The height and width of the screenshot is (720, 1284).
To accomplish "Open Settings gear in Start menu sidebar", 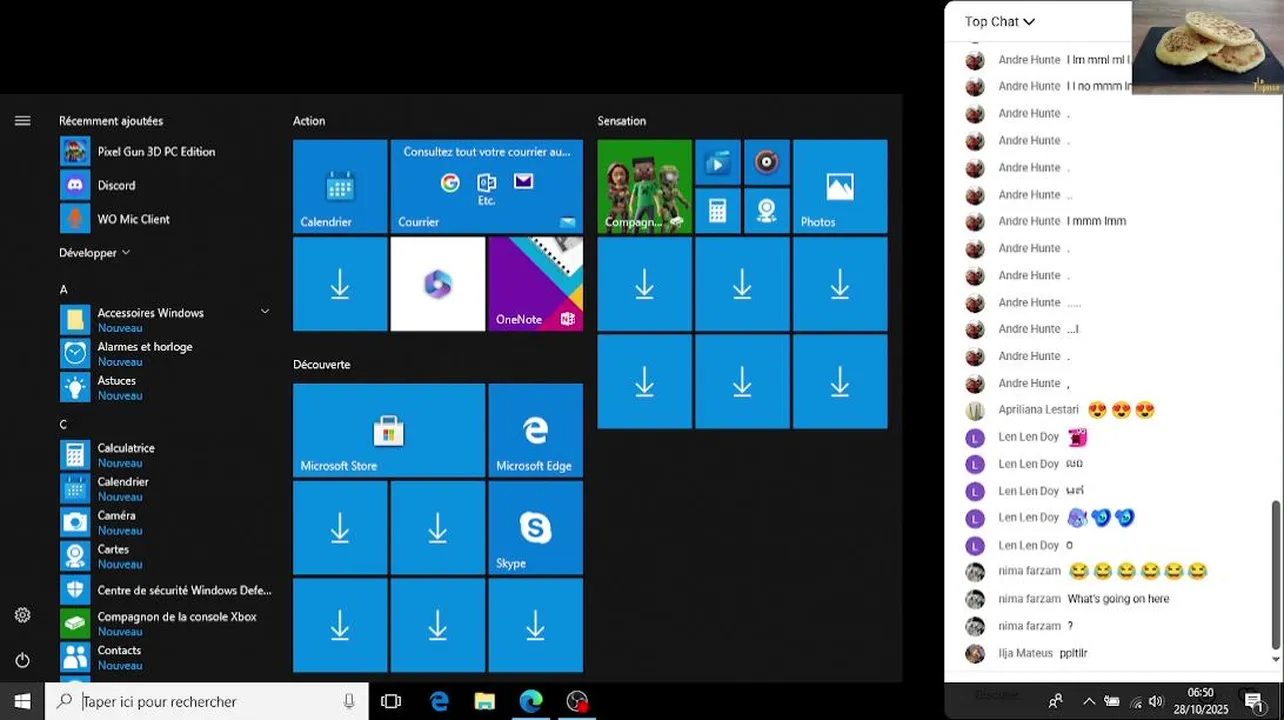I will click(x=22, y=615).
